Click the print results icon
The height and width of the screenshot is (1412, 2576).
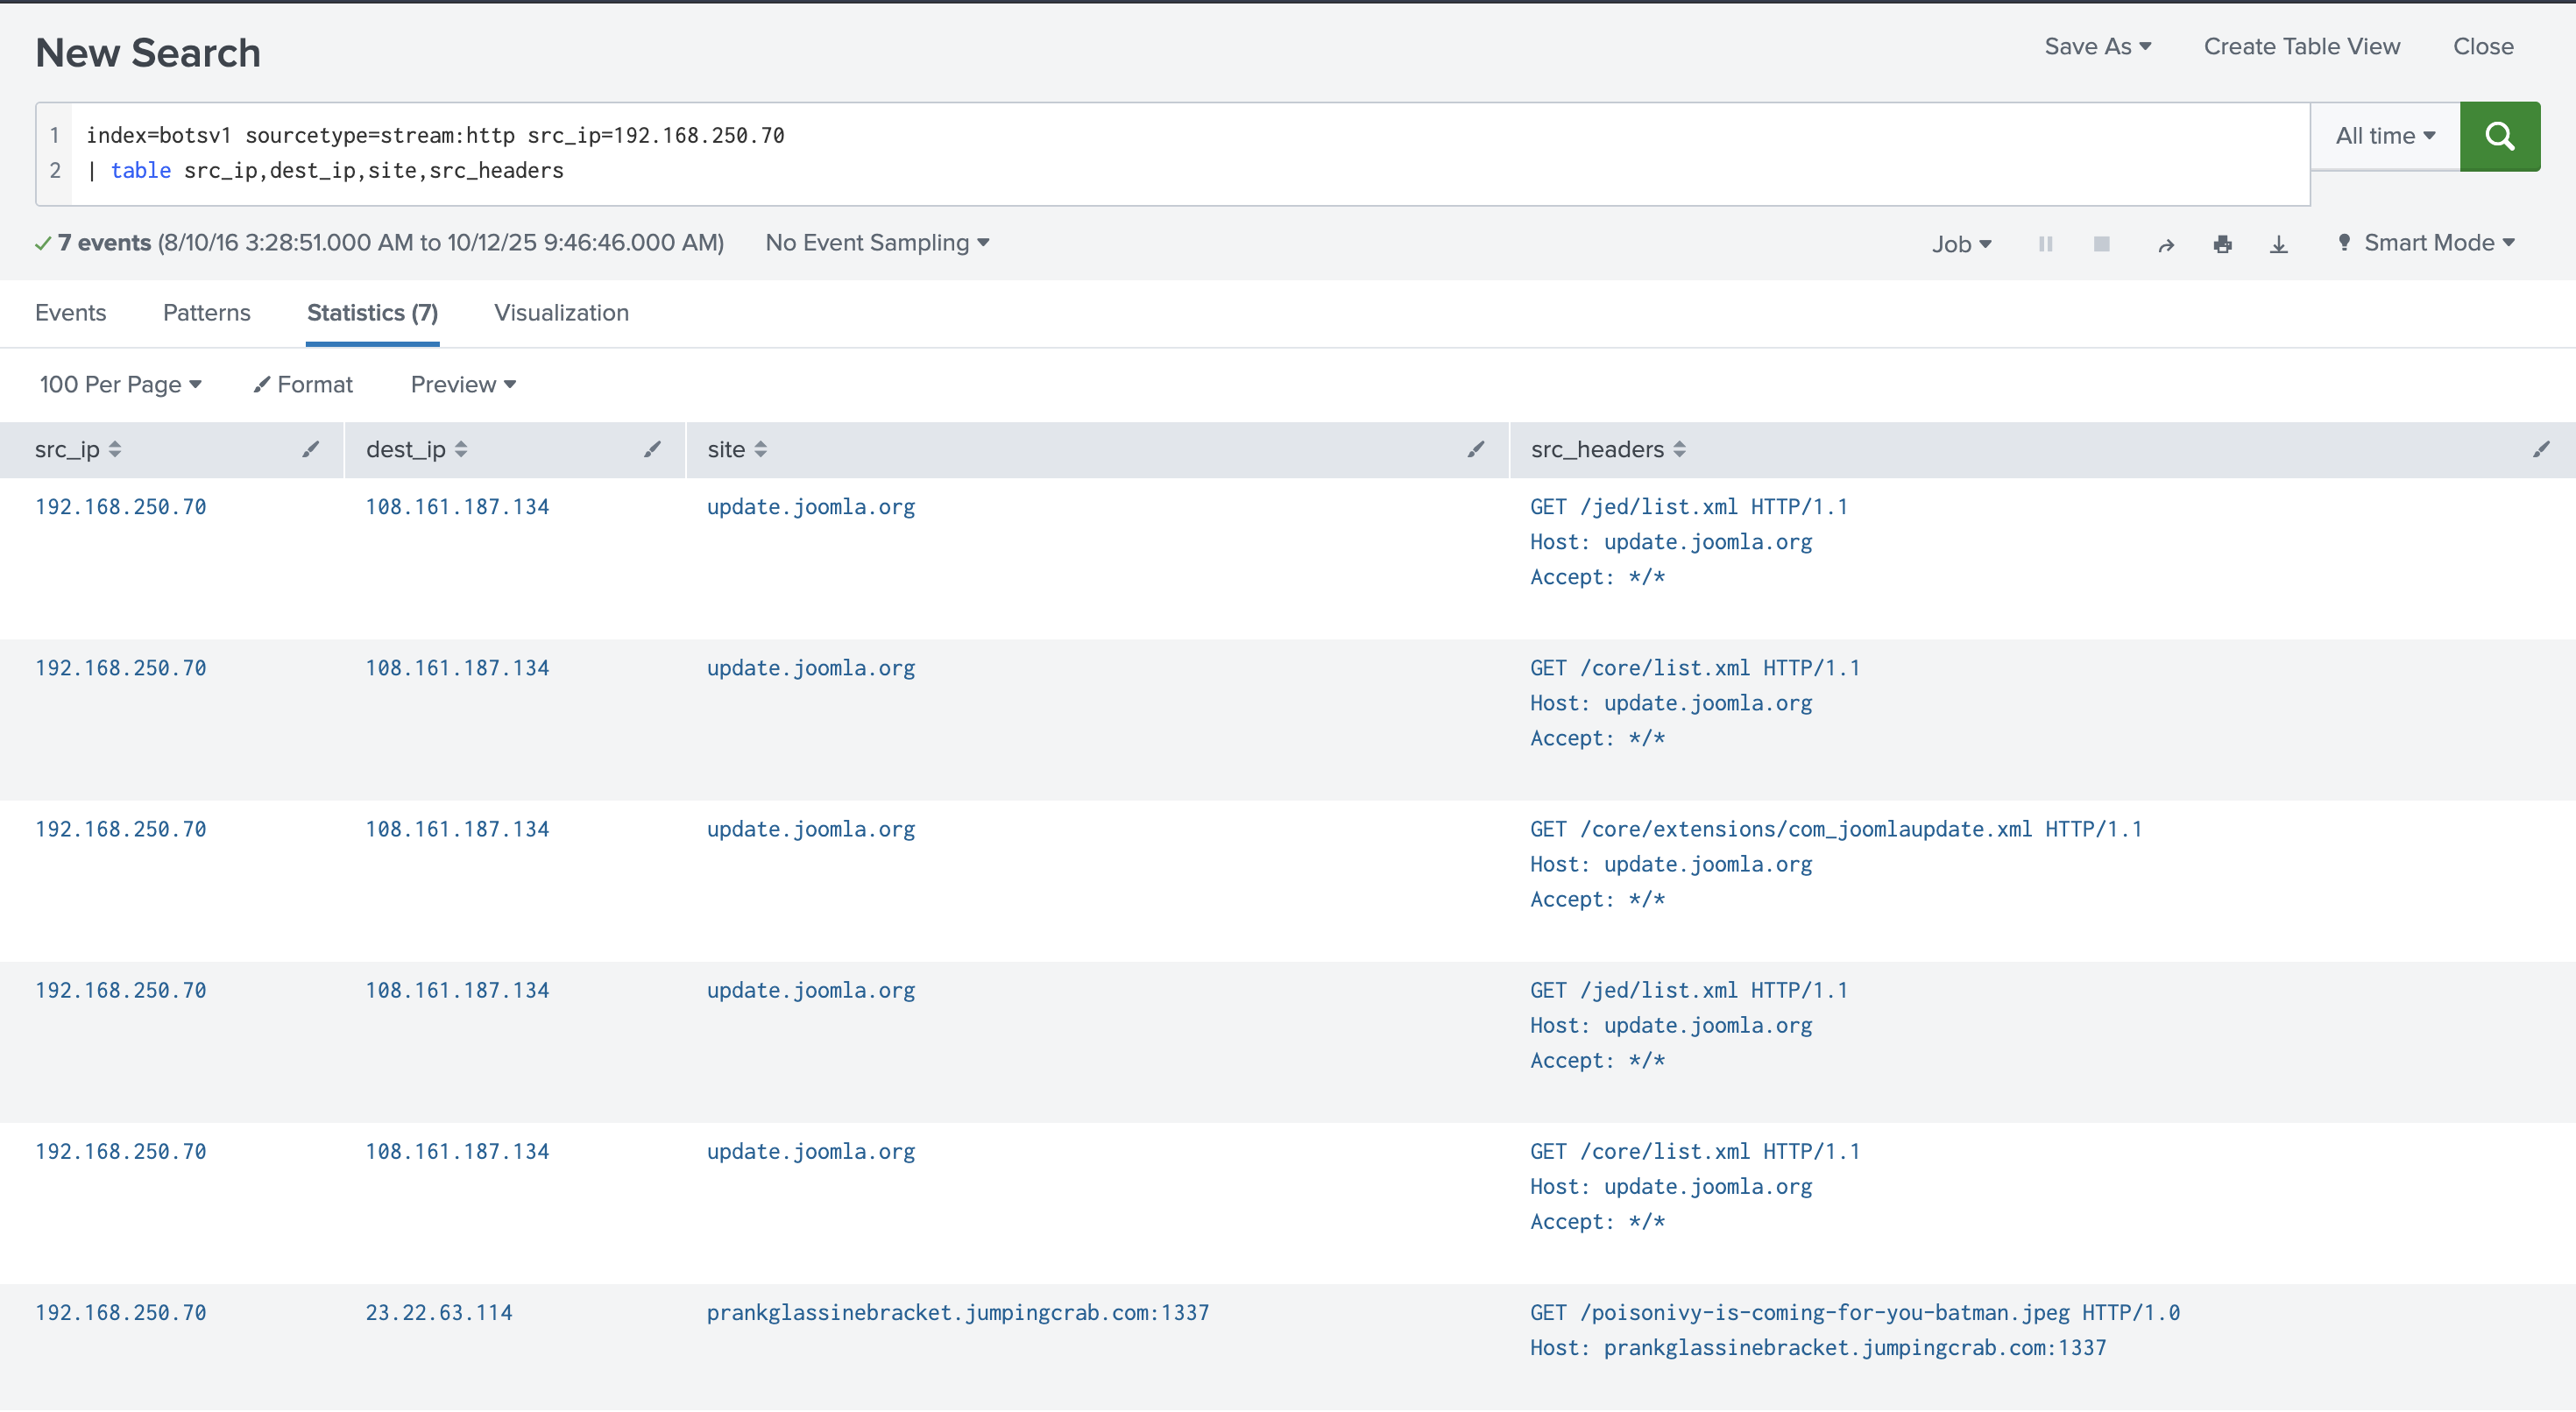click(x=2222, y=244)
